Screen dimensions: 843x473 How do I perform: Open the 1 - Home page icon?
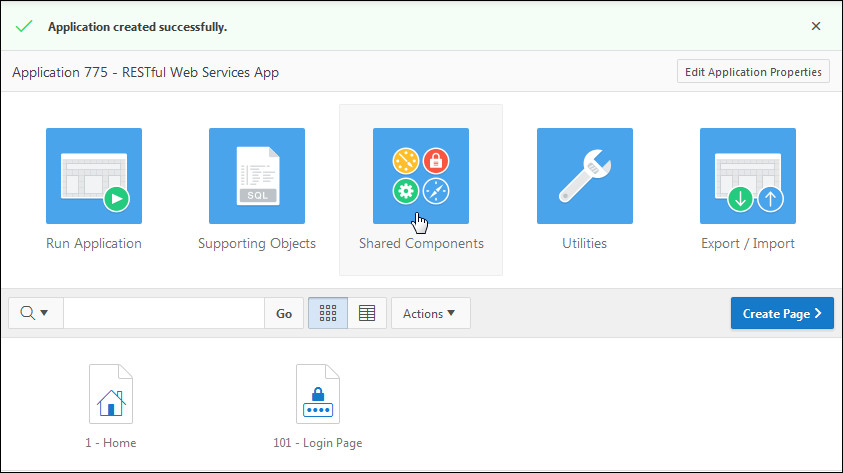pyautogui.click(x=111, y=394)
